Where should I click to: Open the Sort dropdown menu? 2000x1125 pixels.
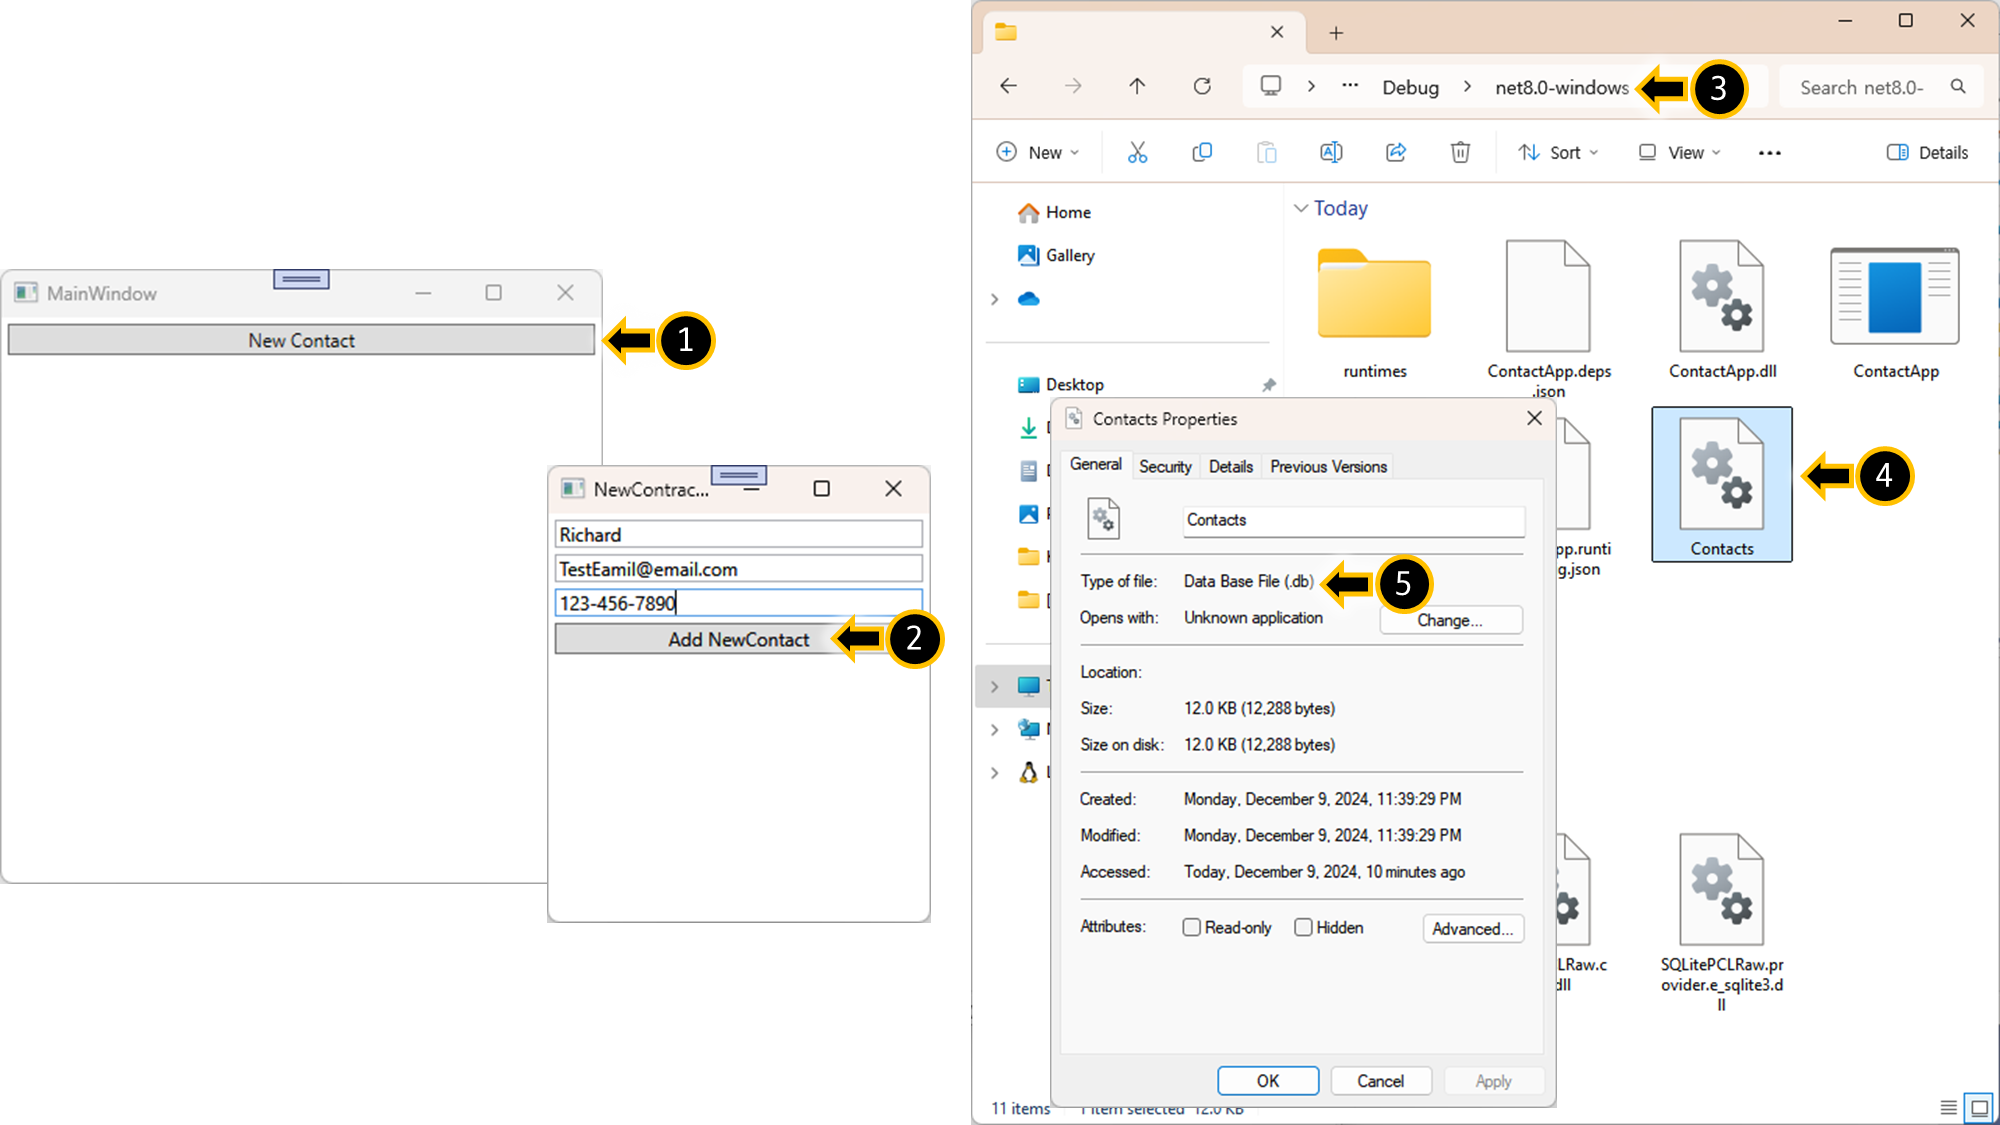click(1559, 152)
